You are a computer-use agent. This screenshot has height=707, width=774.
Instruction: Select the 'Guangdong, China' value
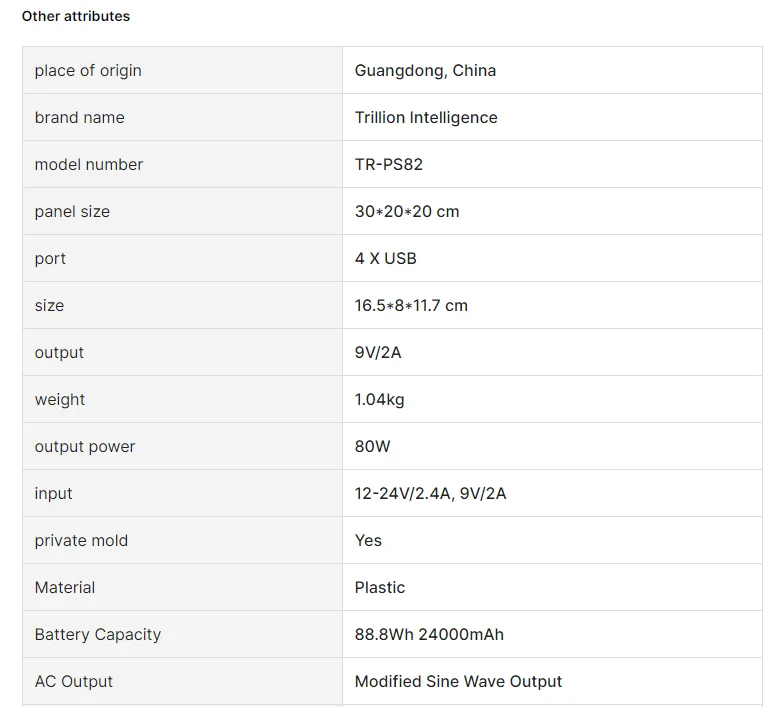coord(425,70)
